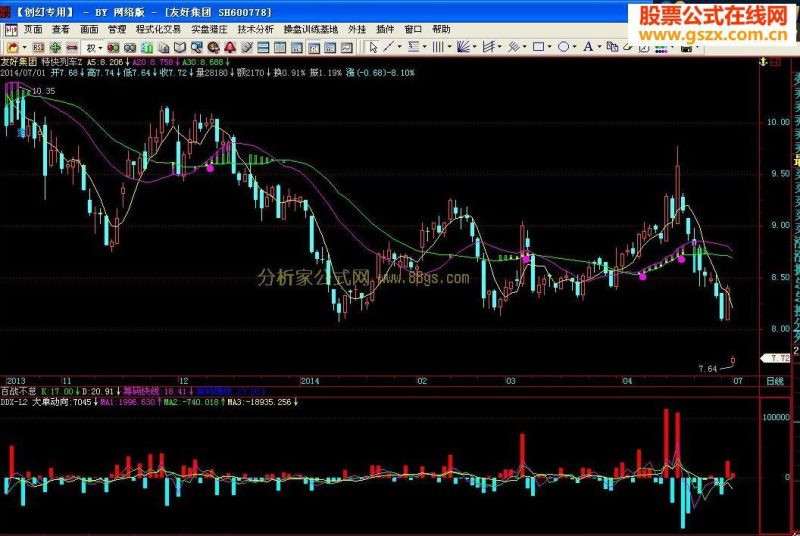Expand the home folder icon dropdown arrow
The width and height of the screenshot is (800, 536).
24,48
